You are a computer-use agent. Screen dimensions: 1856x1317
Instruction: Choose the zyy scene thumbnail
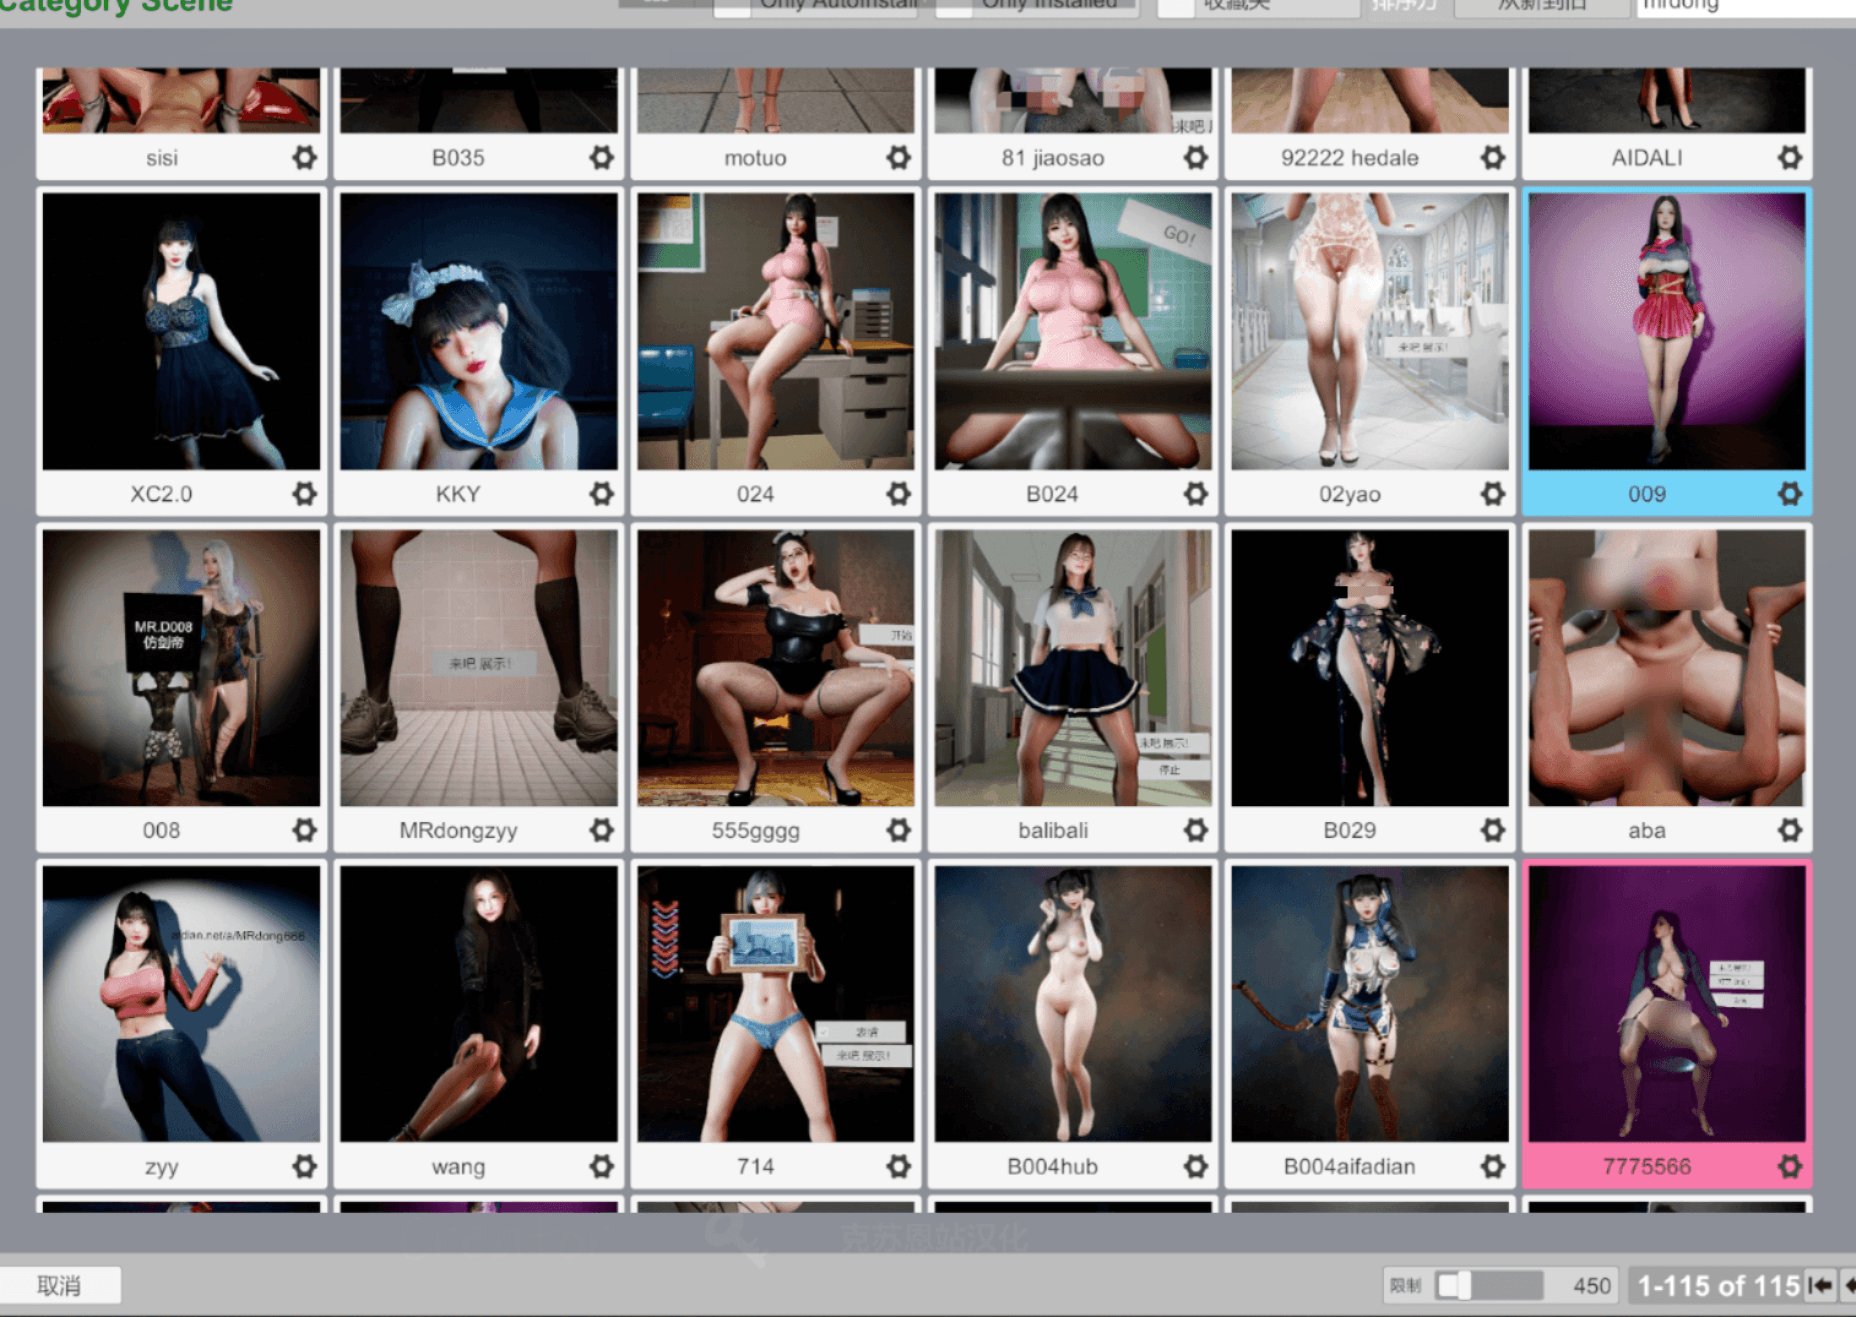pos(181,1004)
